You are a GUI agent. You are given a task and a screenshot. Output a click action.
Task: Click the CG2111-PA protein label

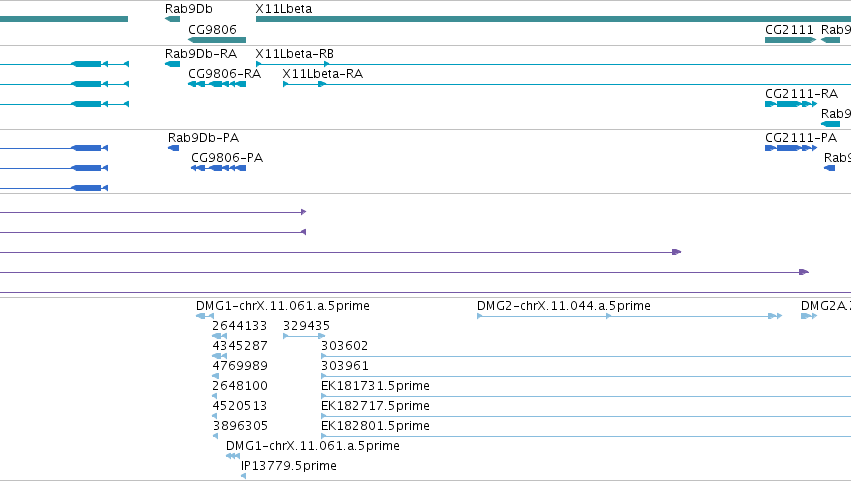coord(801,137)
